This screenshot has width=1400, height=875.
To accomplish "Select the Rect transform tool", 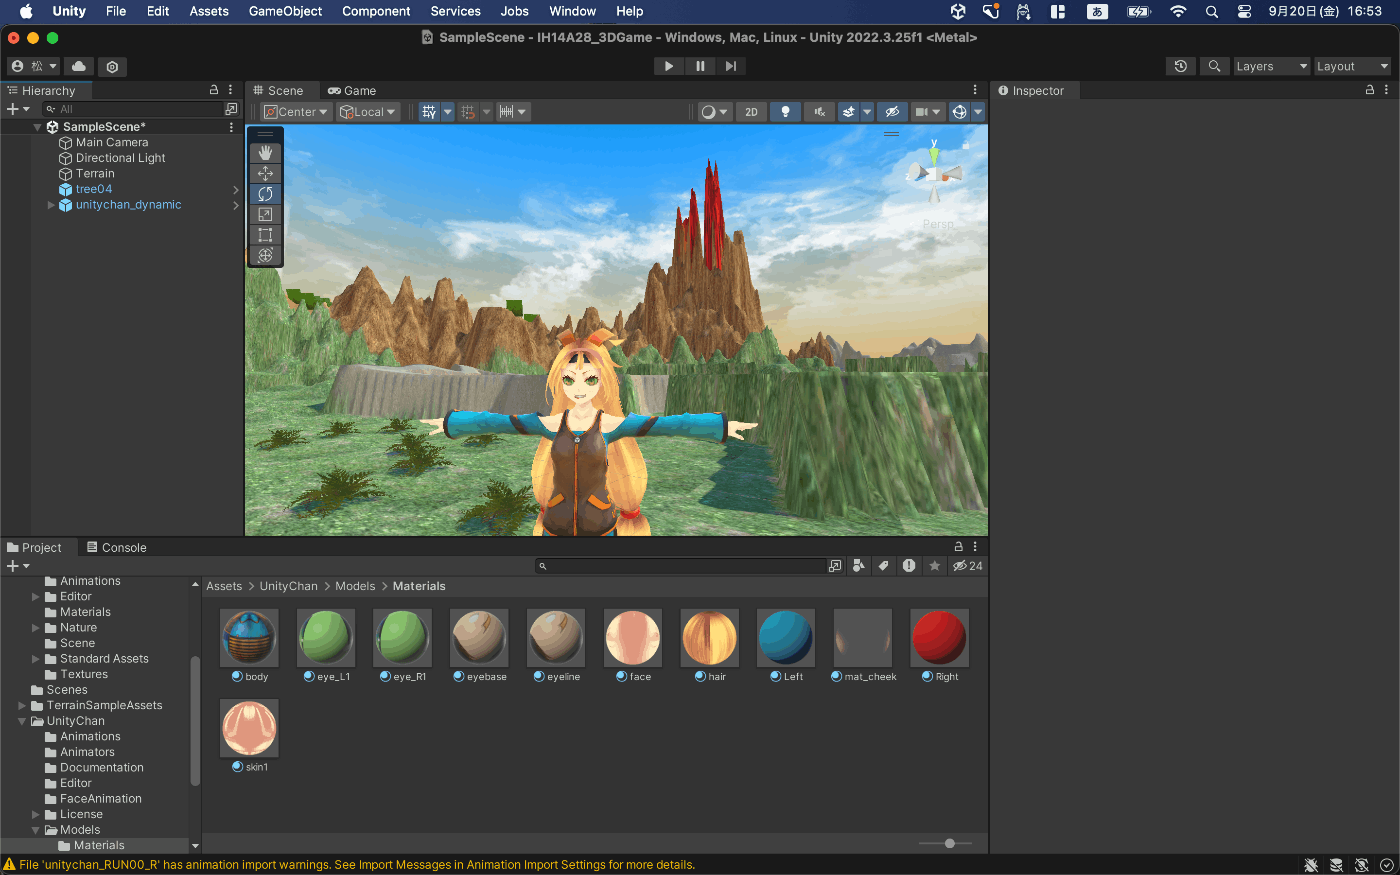I will click(x=265, y=235).
